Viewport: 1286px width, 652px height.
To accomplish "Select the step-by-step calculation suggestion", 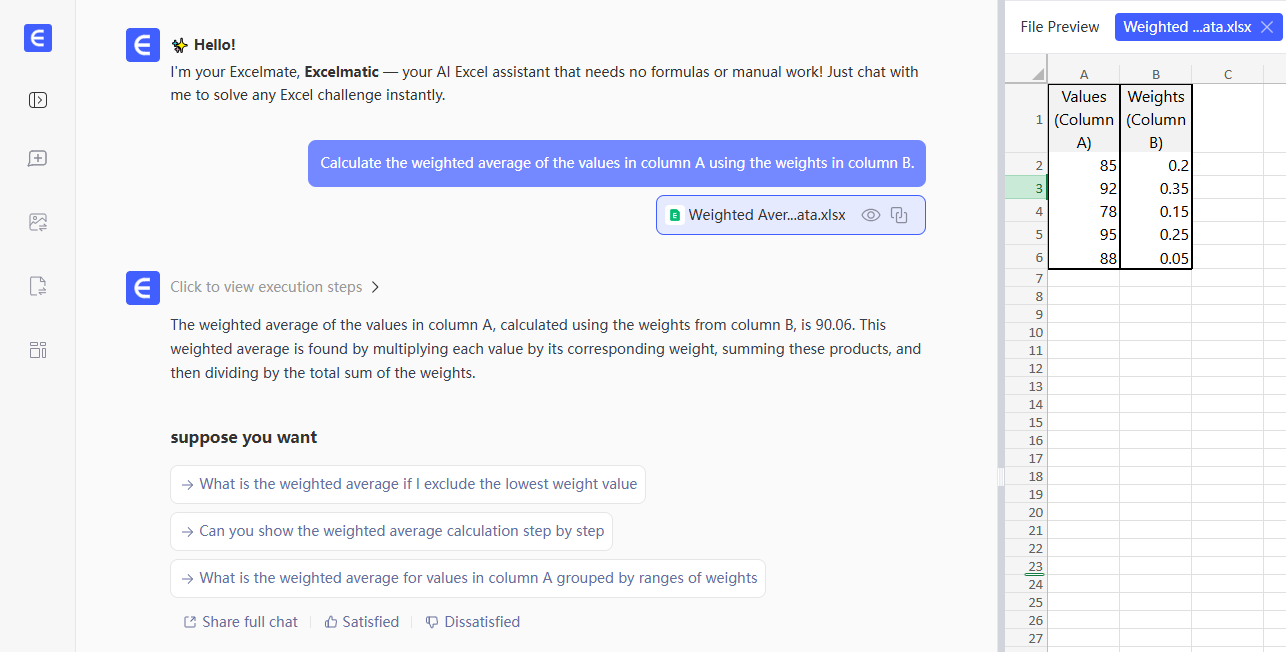I will click(391, 531).
